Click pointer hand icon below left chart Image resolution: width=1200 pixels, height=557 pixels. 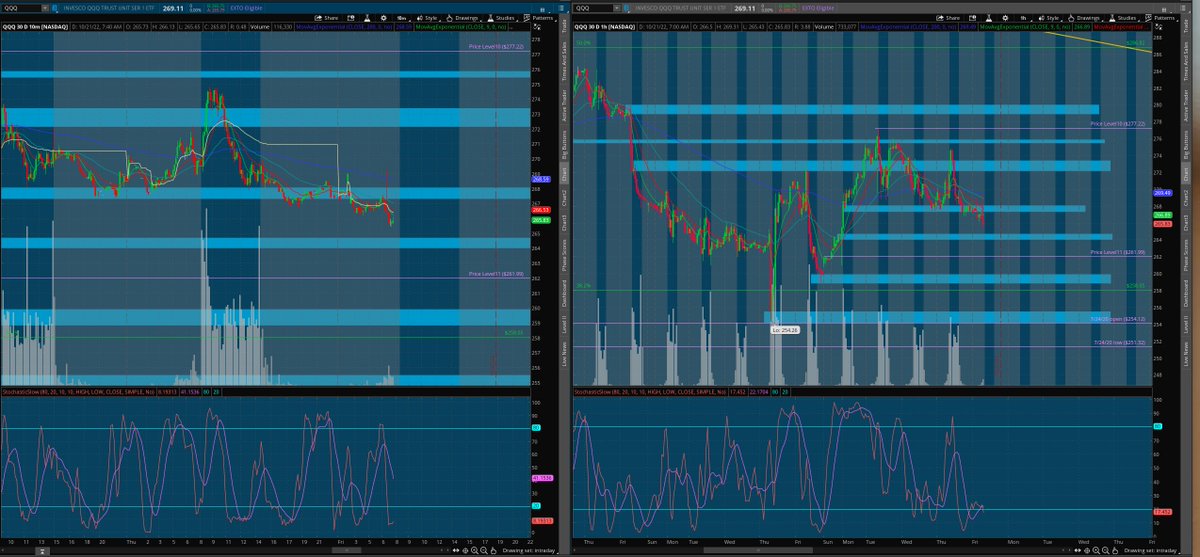coord(493,550)
